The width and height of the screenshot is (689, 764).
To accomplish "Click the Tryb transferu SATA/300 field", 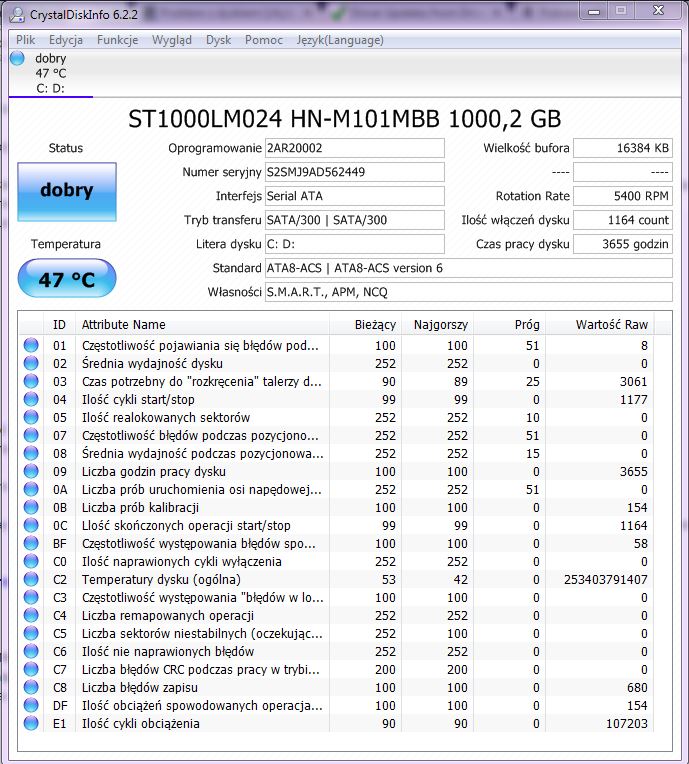I will [x=354, y=220].
